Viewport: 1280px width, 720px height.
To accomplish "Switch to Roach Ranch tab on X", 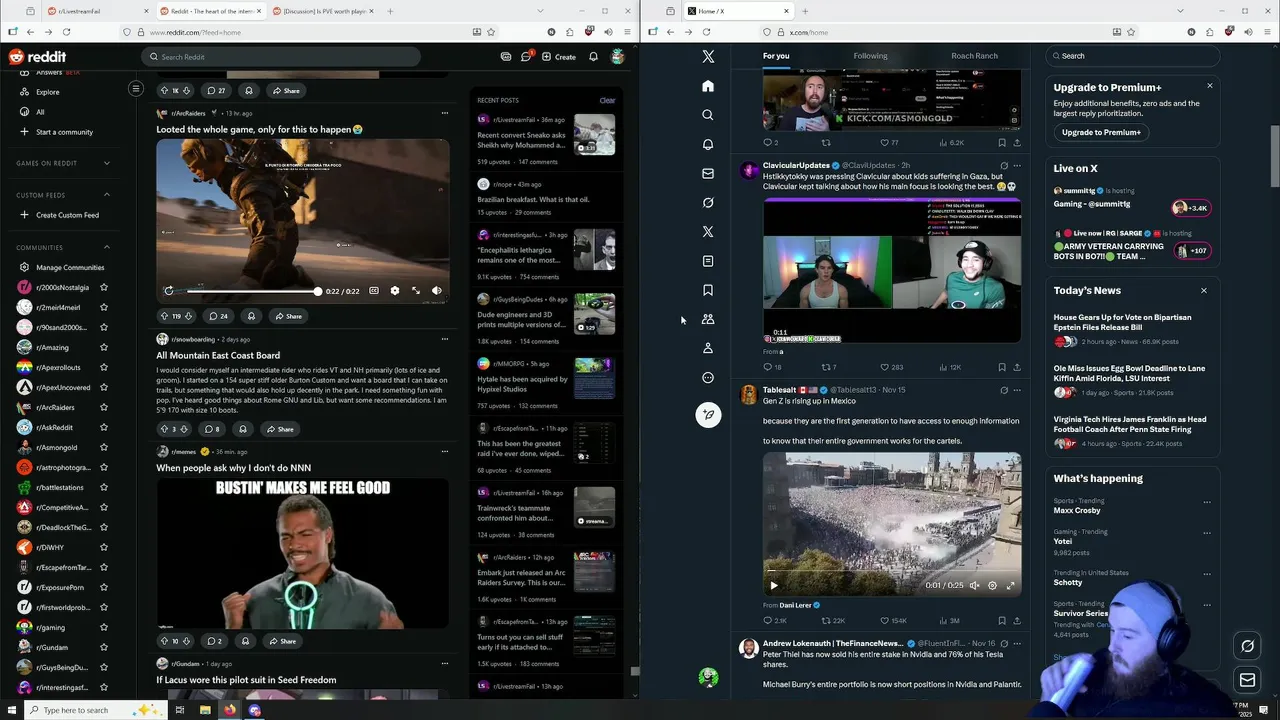I will pos(974,56).
